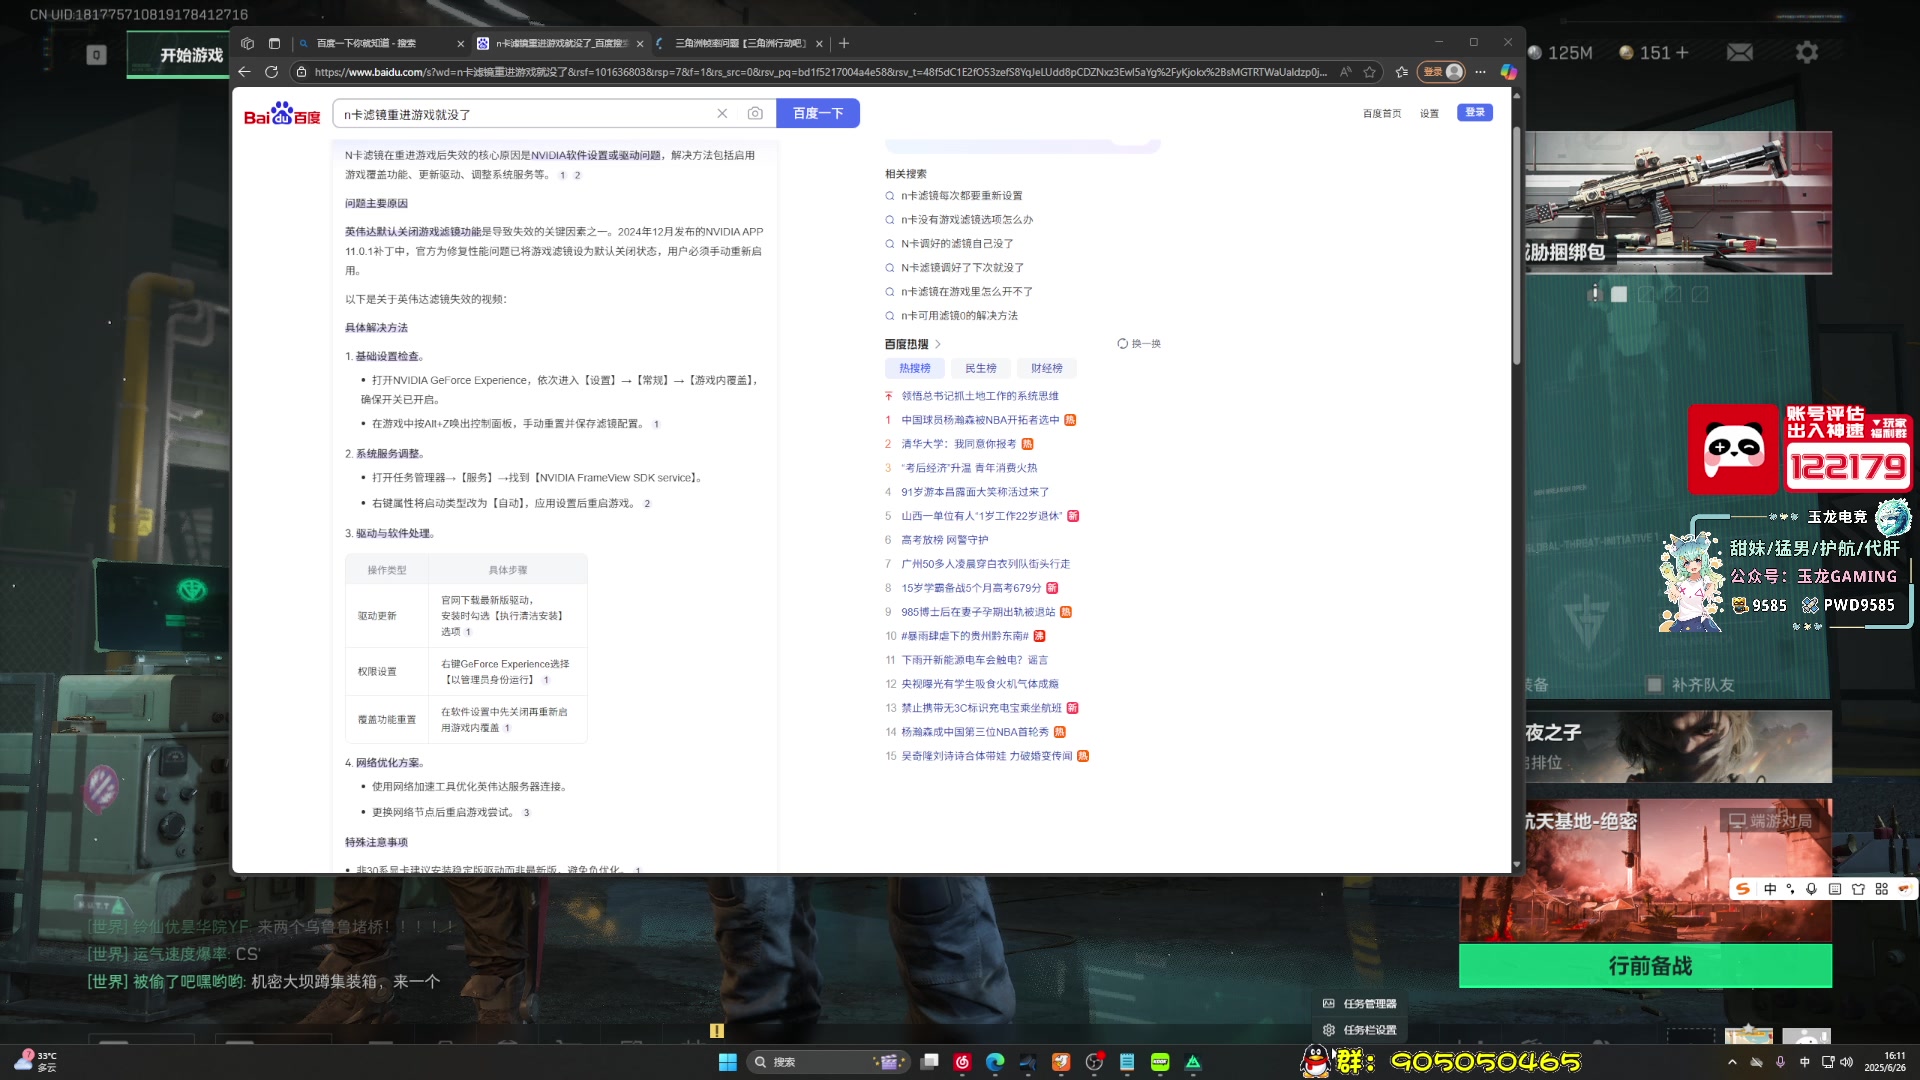Open the clock and date in taskbar
The height and width of the screenshot is (1080, 1920).
tap(1884, 1062)
